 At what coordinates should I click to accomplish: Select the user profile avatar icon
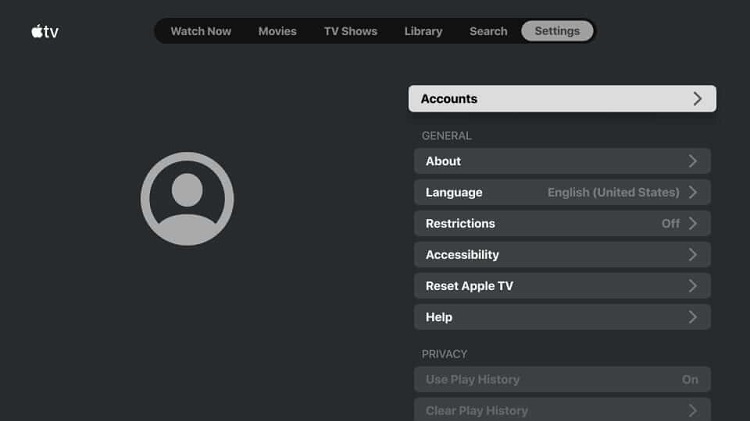(x=187, y=199)
